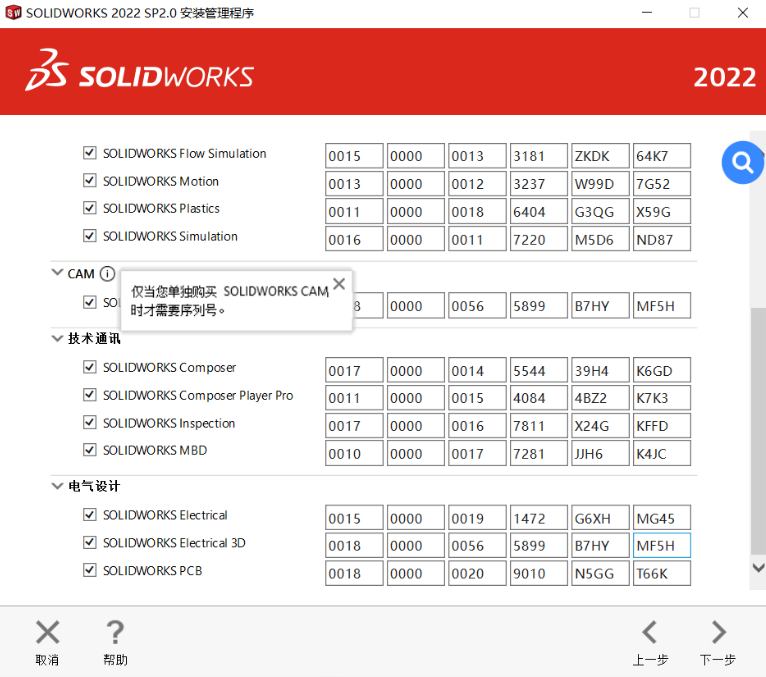Select Motion serial field W99D
Viewport: 766px width, 677px height.
600,184
